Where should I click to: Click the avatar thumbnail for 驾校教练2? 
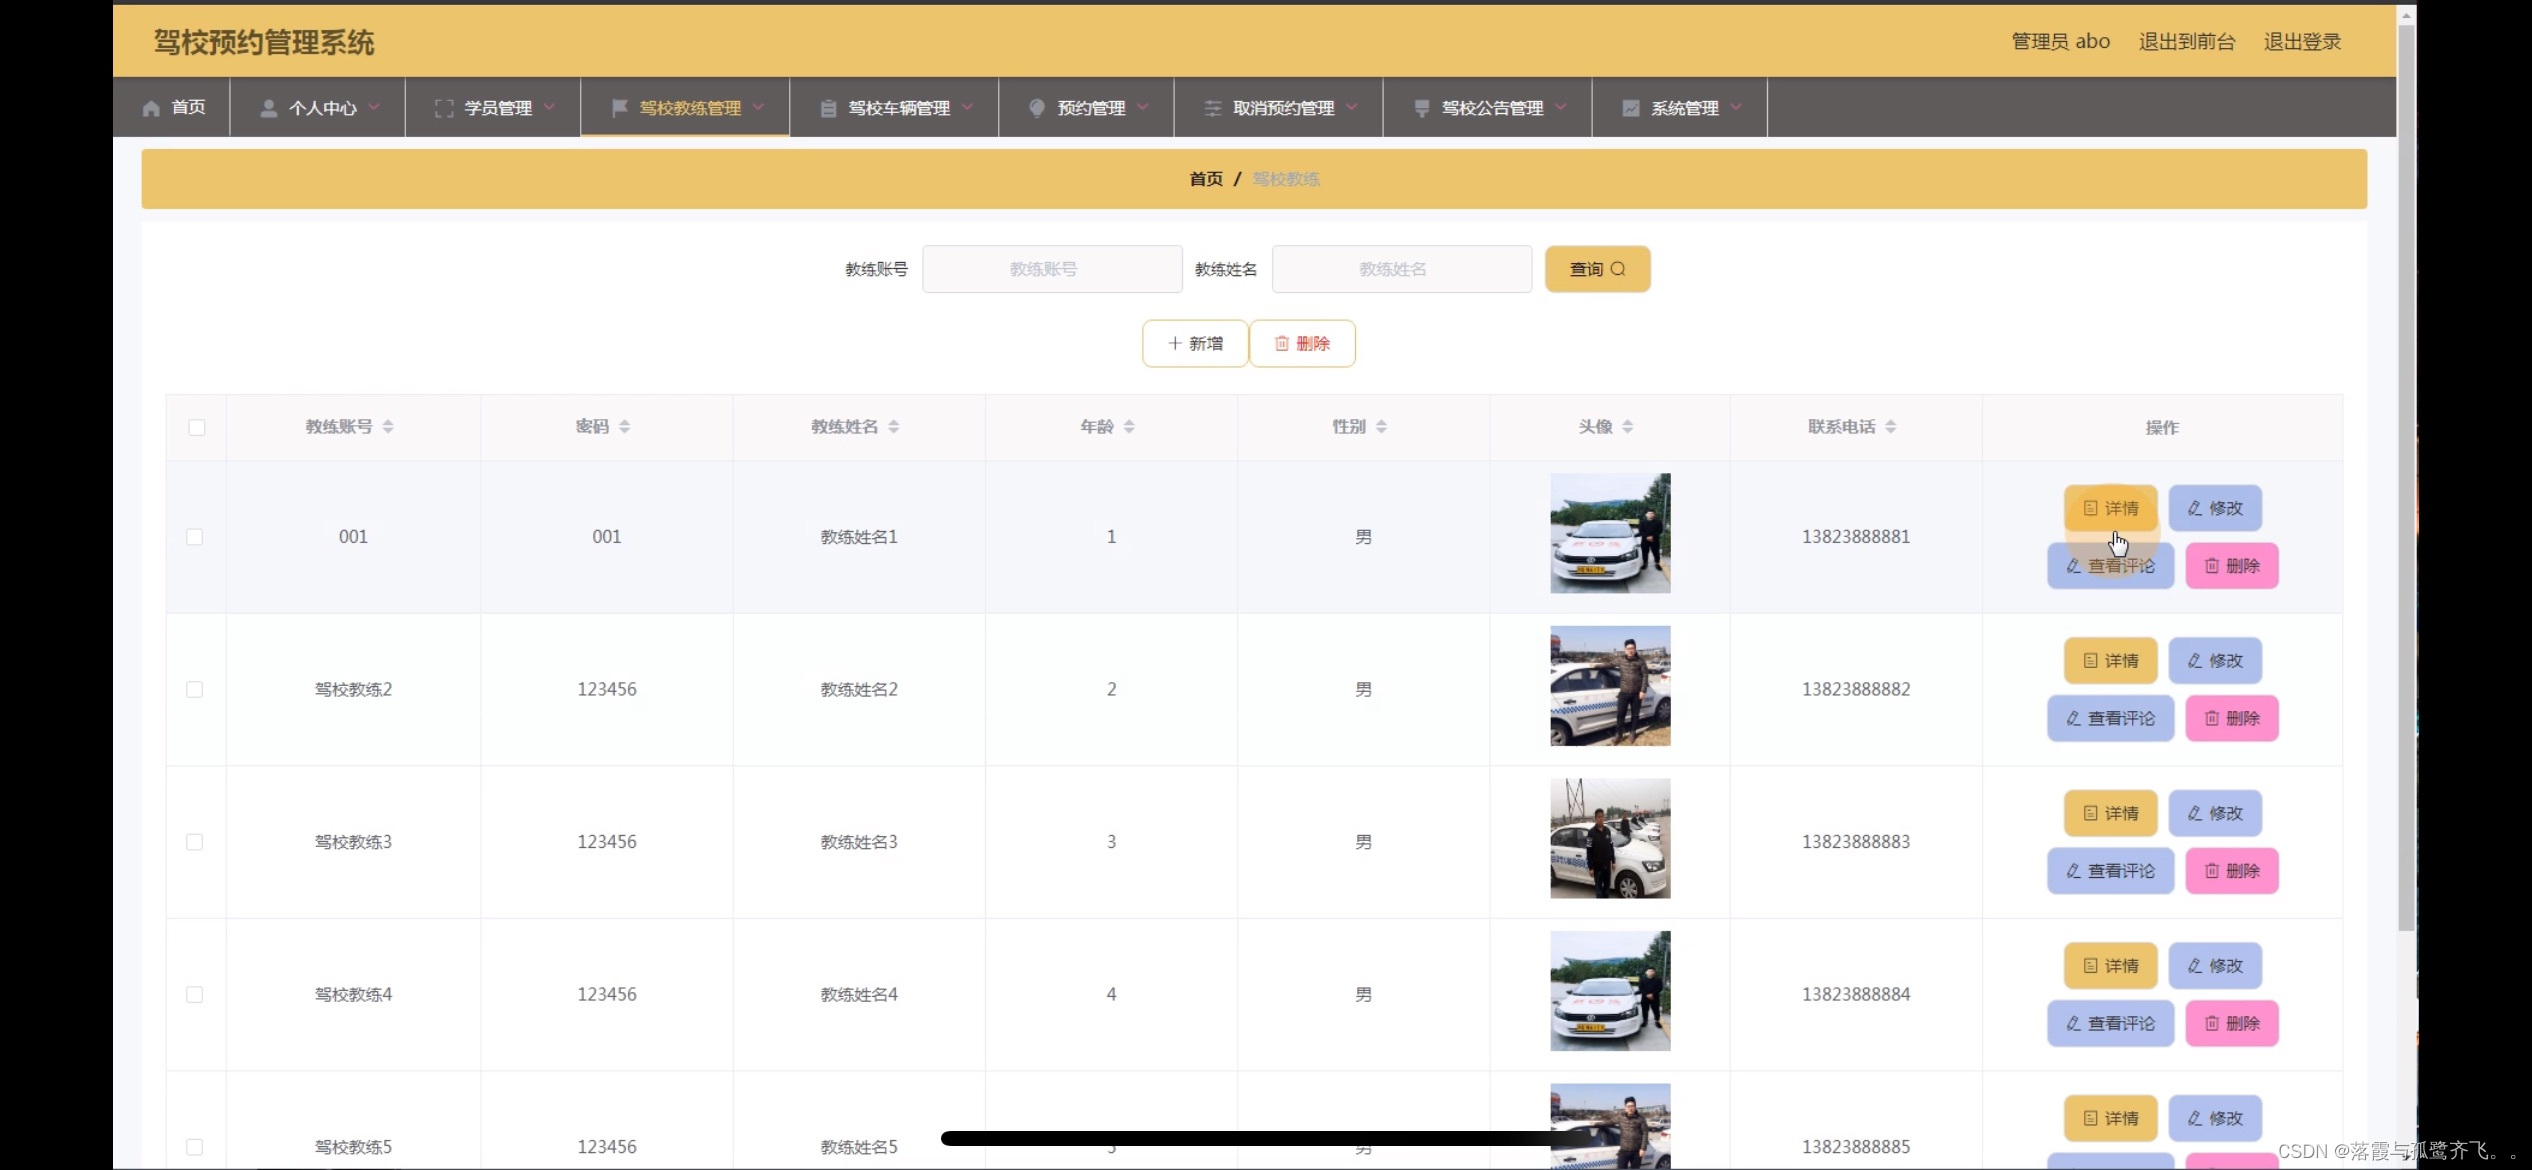pos(1610,686)
